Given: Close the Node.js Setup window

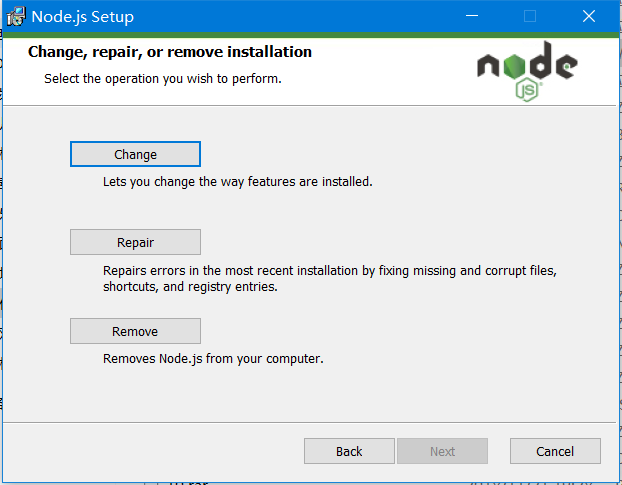Looking at the screenshot, I should (589, 16).
